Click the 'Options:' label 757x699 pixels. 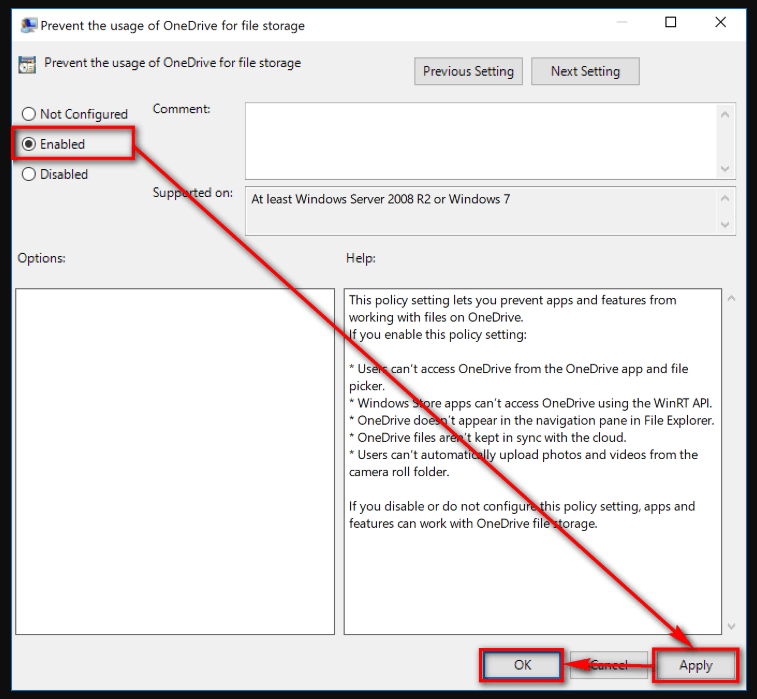point(42,258)
